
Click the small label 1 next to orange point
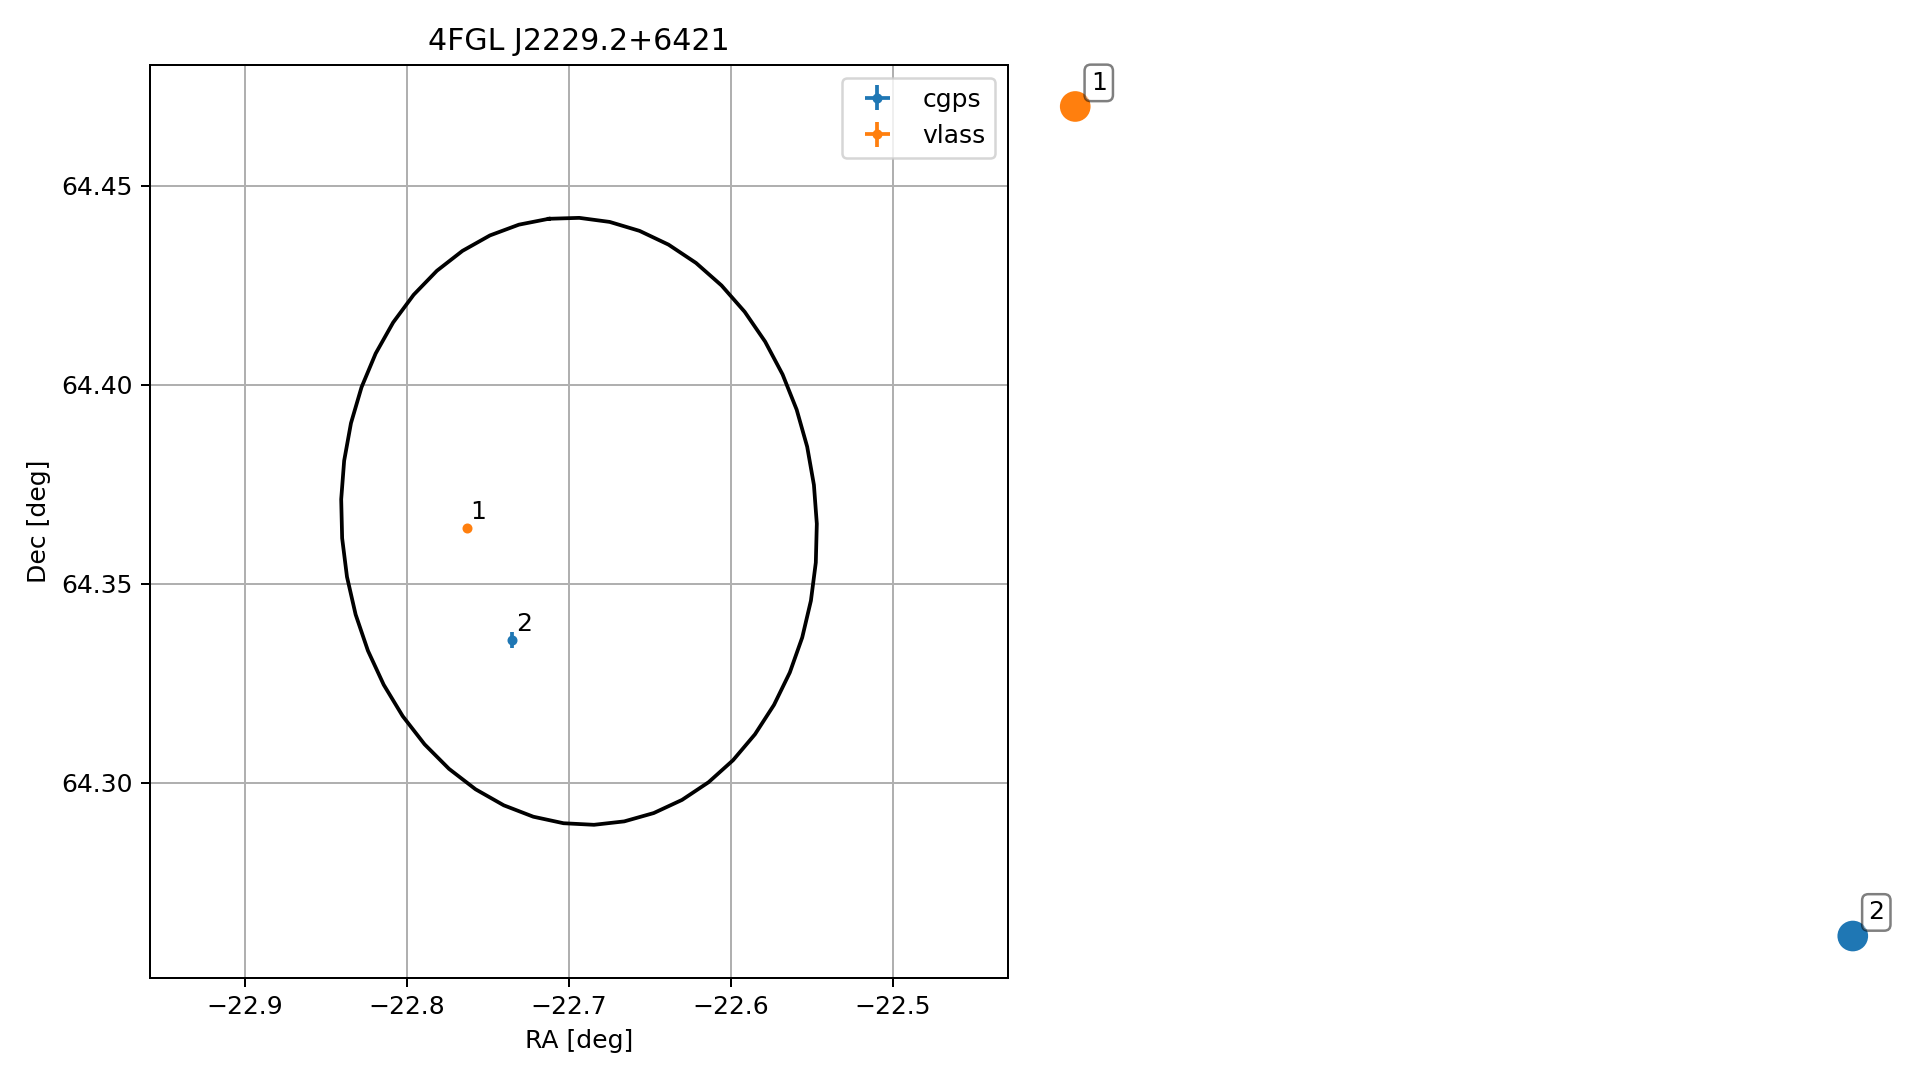pos(478,511)
